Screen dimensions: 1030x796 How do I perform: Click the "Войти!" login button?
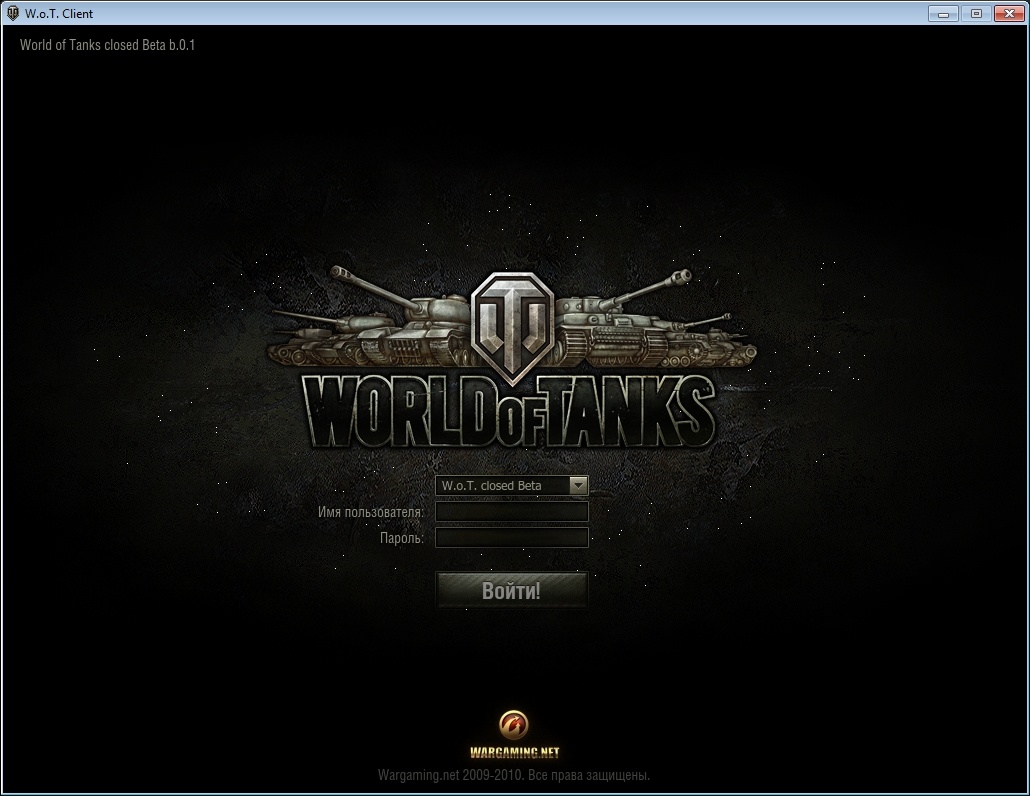pos(511,590)
